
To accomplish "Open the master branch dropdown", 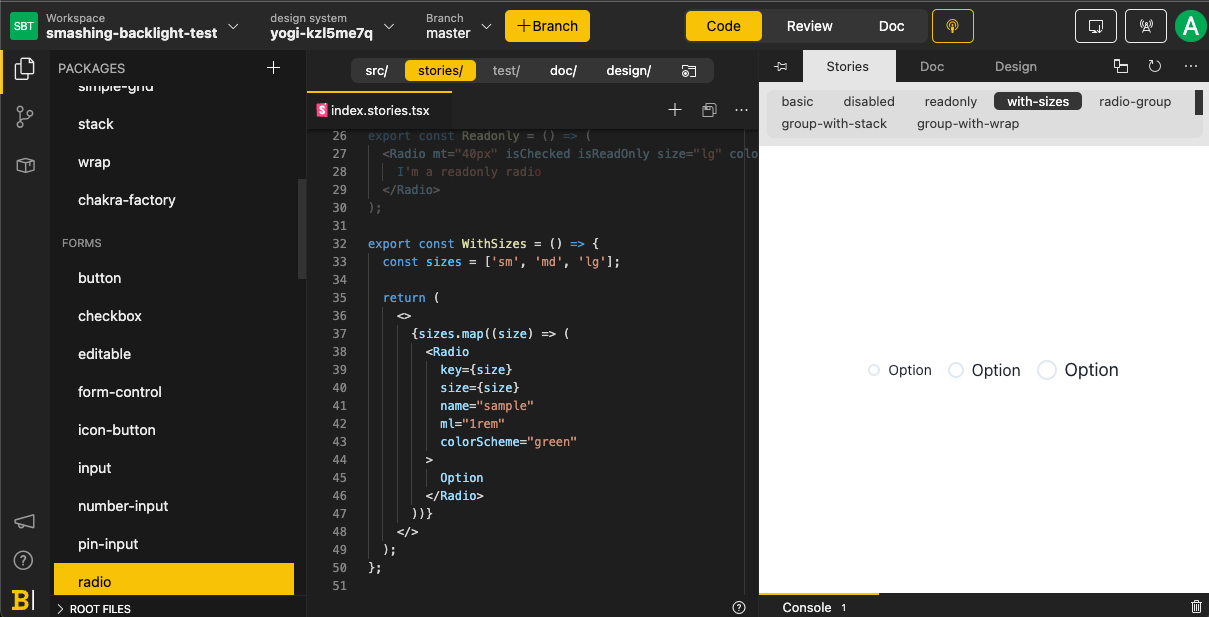I will [x=487, y=26].
